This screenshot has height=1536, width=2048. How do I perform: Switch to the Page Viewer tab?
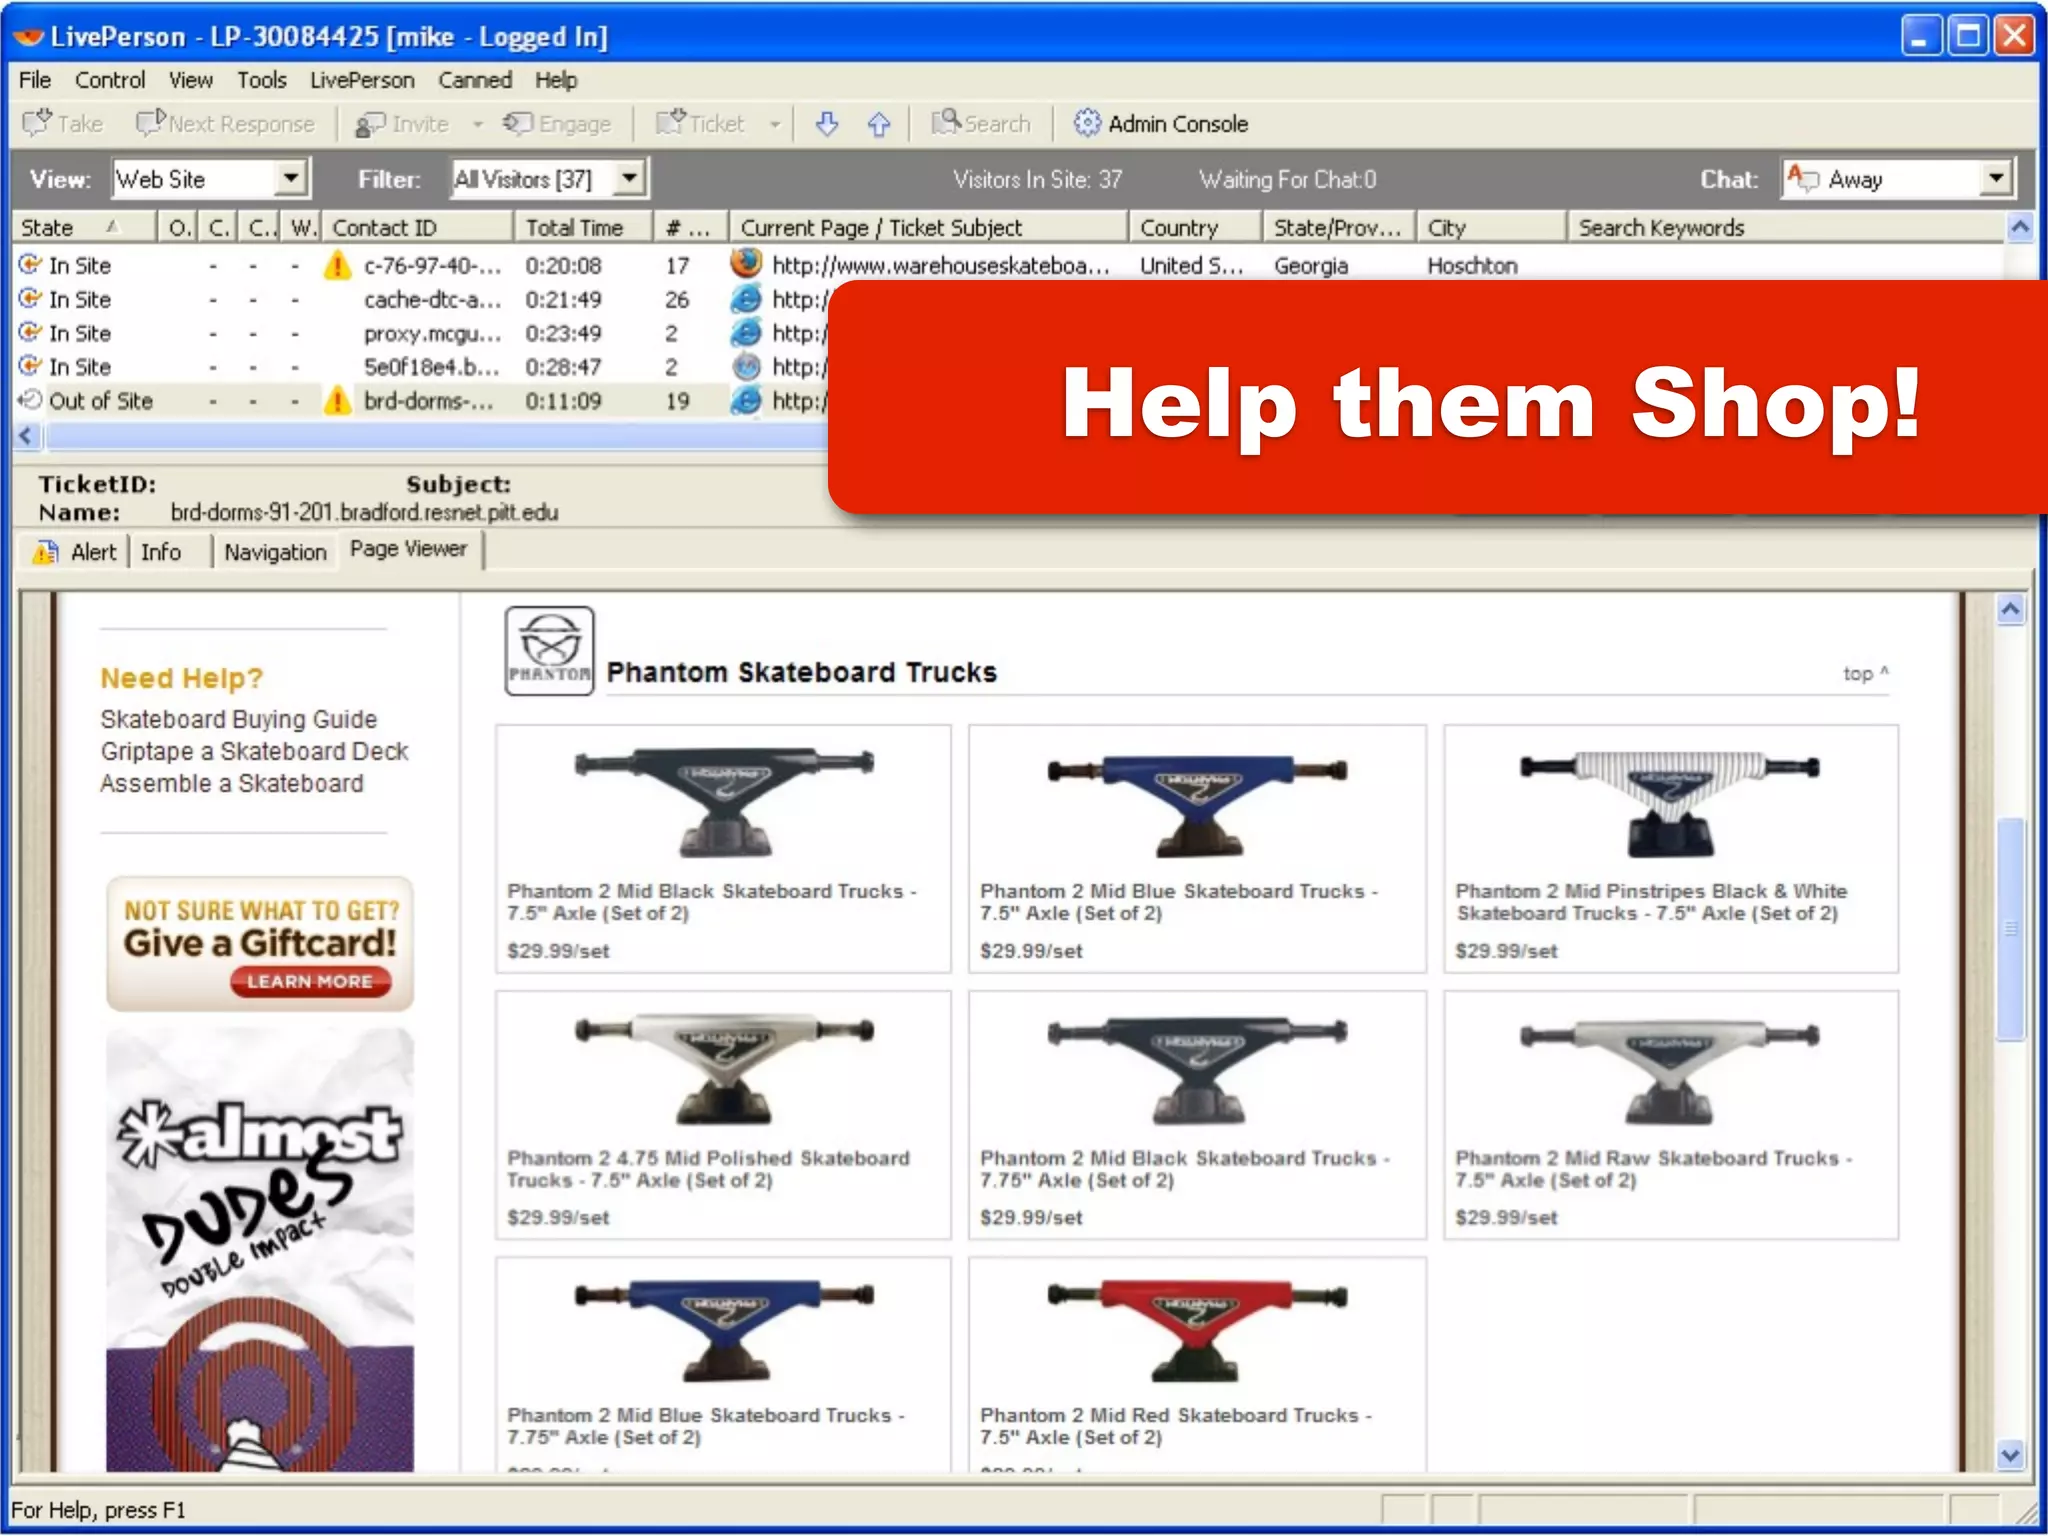tap(409, 549)
